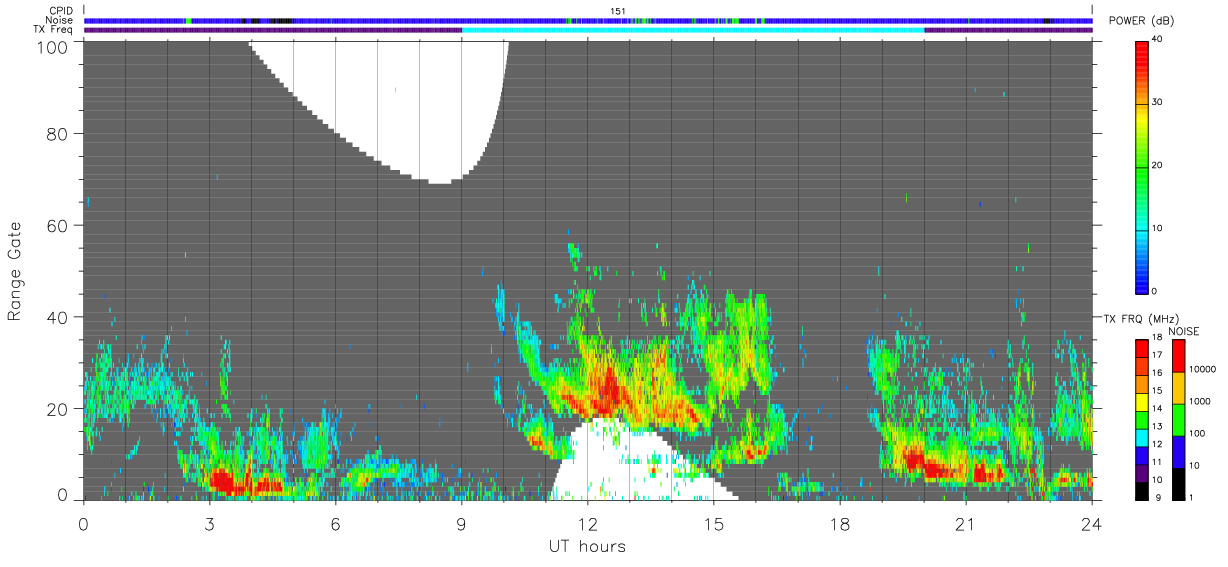
Task: Click x-axis tick label '18'
Action: 839,524
